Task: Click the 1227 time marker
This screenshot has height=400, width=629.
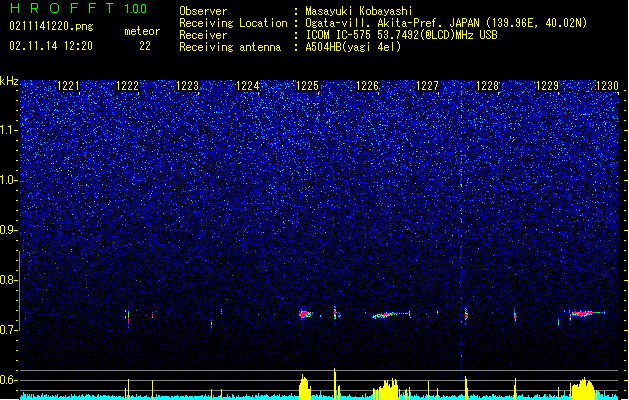Action: pos(428,86)
